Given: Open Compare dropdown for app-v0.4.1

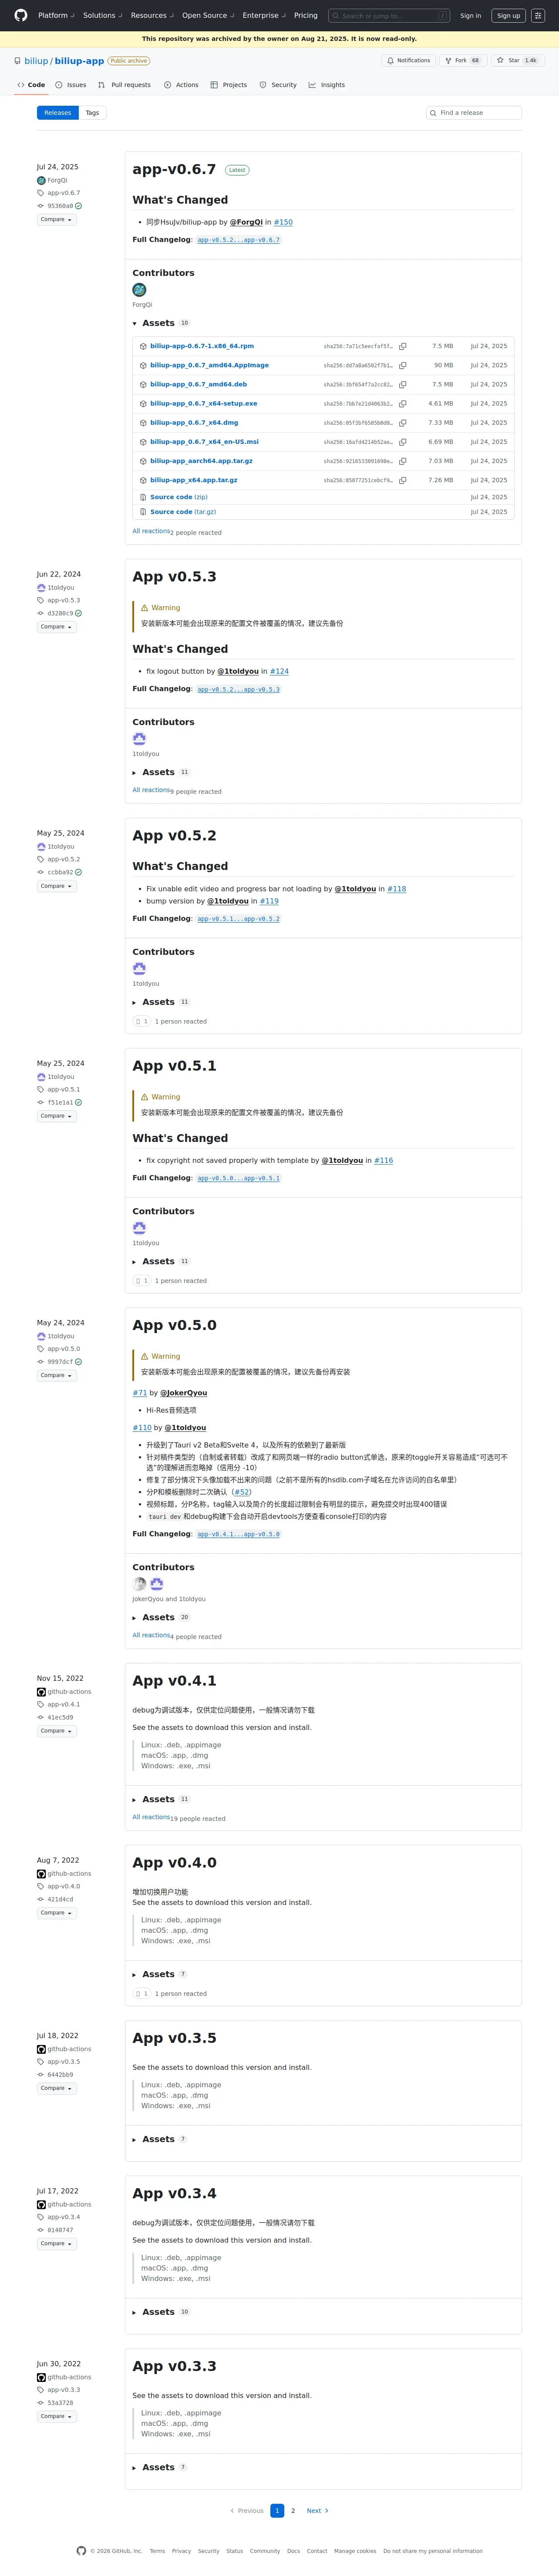Looking at the screenshot, I should (56, 1731).
